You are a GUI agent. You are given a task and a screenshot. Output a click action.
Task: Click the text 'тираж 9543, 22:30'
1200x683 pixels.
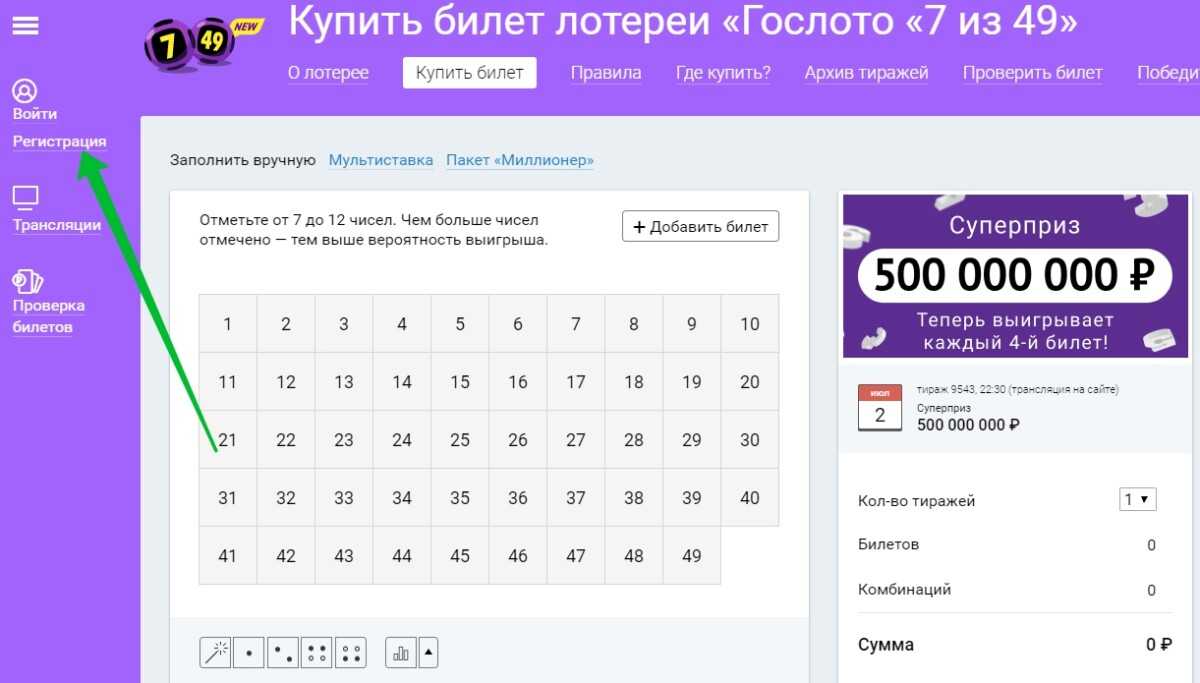click(961, 390)
